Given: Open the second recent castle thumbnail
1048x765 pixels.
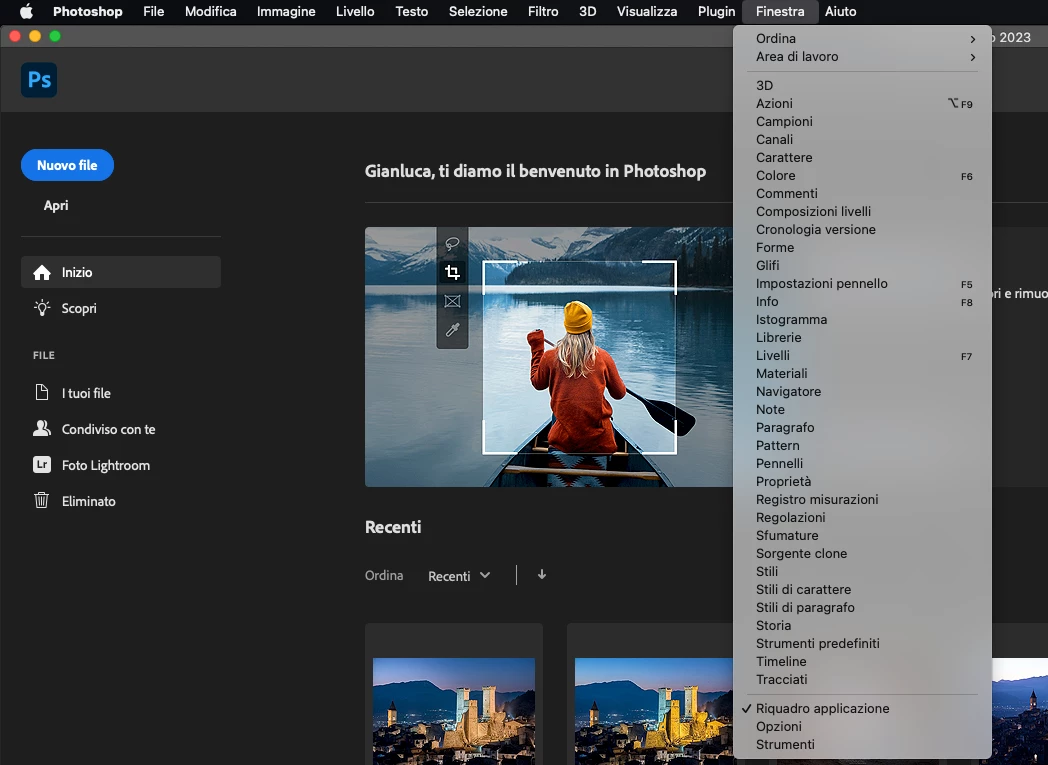Looking at the screenshot, I should coord(654,711).
